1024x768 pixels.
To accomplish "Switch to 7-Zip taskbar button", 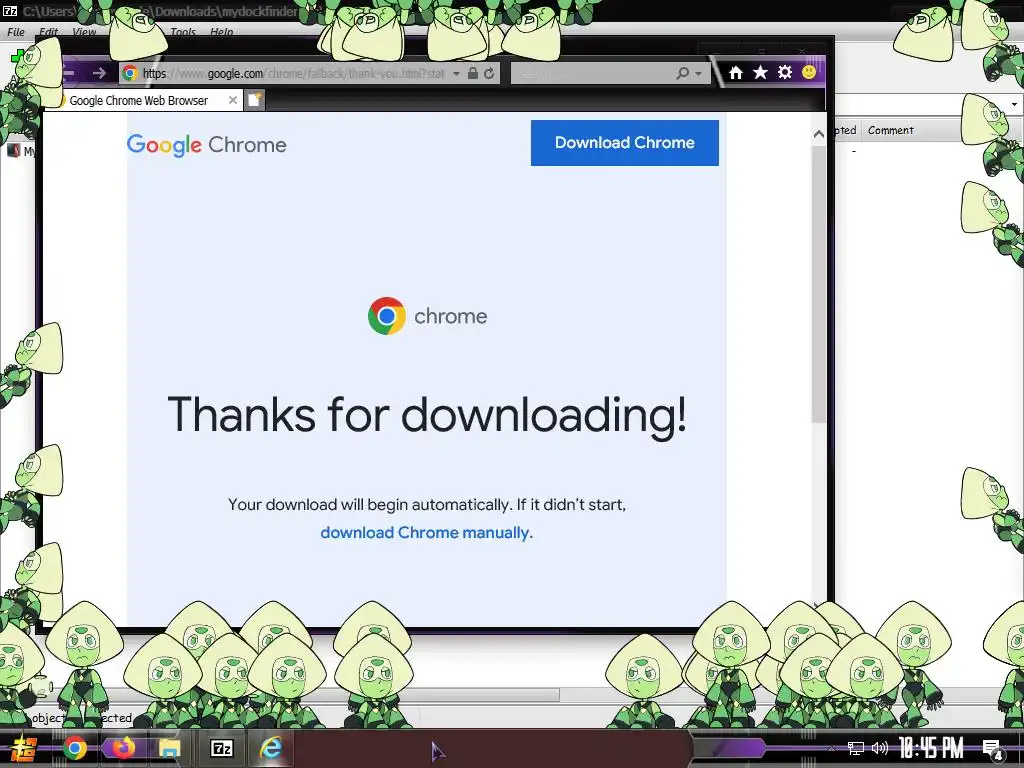I will coord(221,748).
